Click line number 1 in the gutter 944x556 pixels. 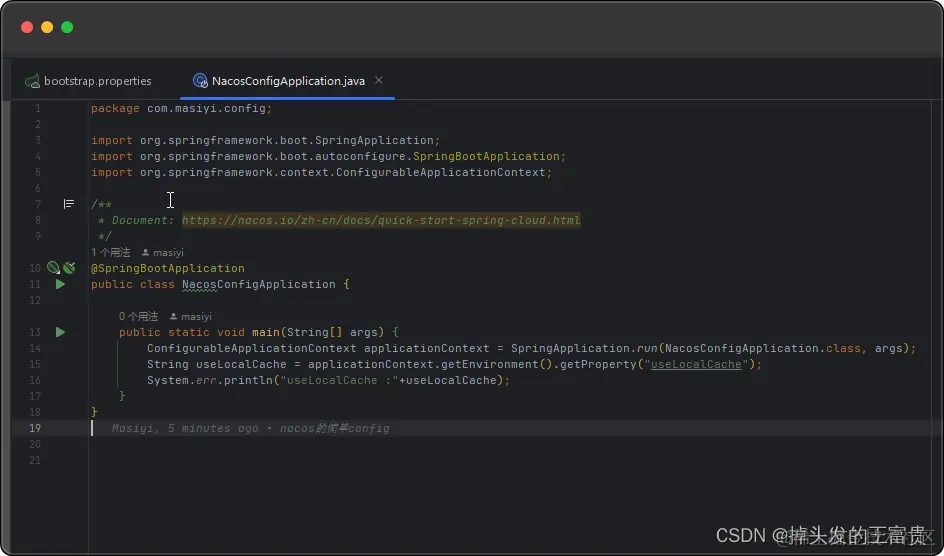(38, 108)
